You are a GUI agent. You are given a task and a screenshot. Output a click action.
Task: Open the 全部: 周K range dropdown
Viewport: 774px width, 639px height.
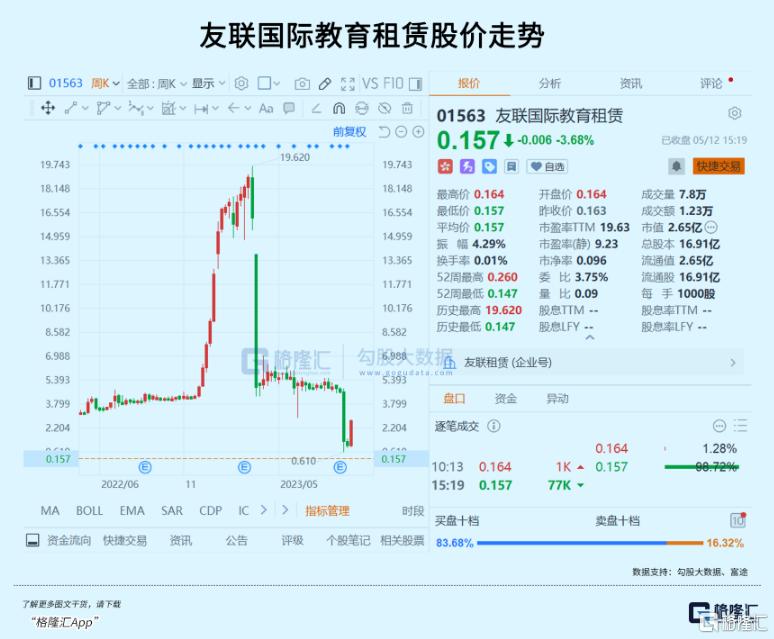click(156, 84)
